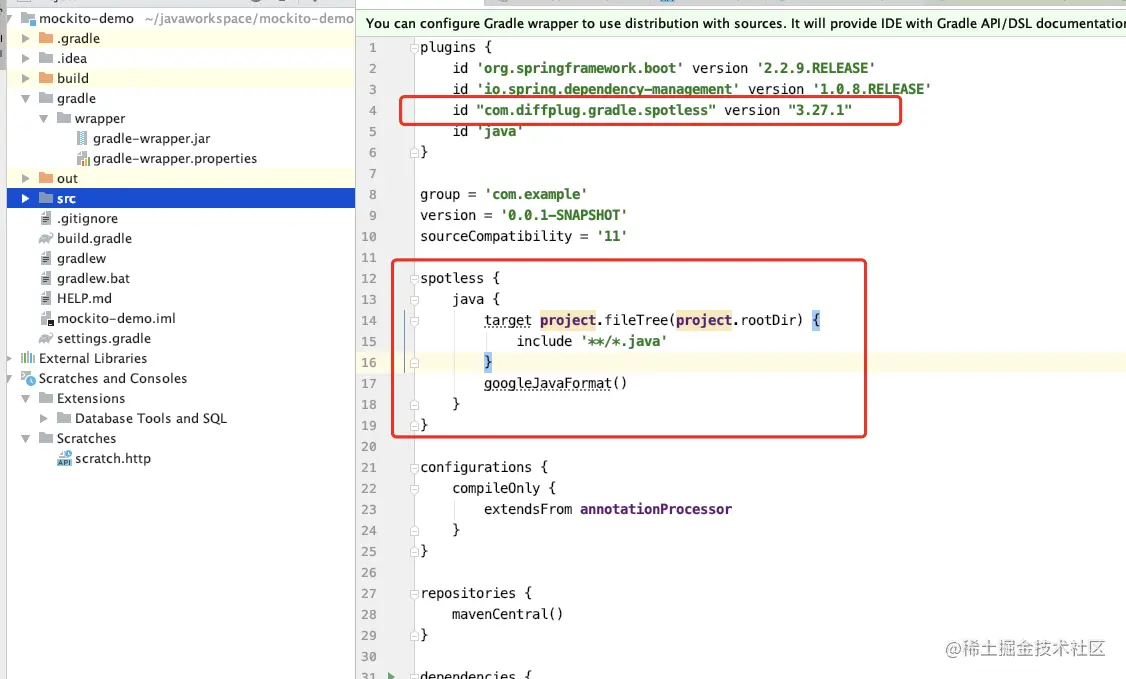Image resolution: width=1126 pixels, height=679 pixels.
Task: Run dependencies block via gutter arrow
Action: (x=391, y=675)
